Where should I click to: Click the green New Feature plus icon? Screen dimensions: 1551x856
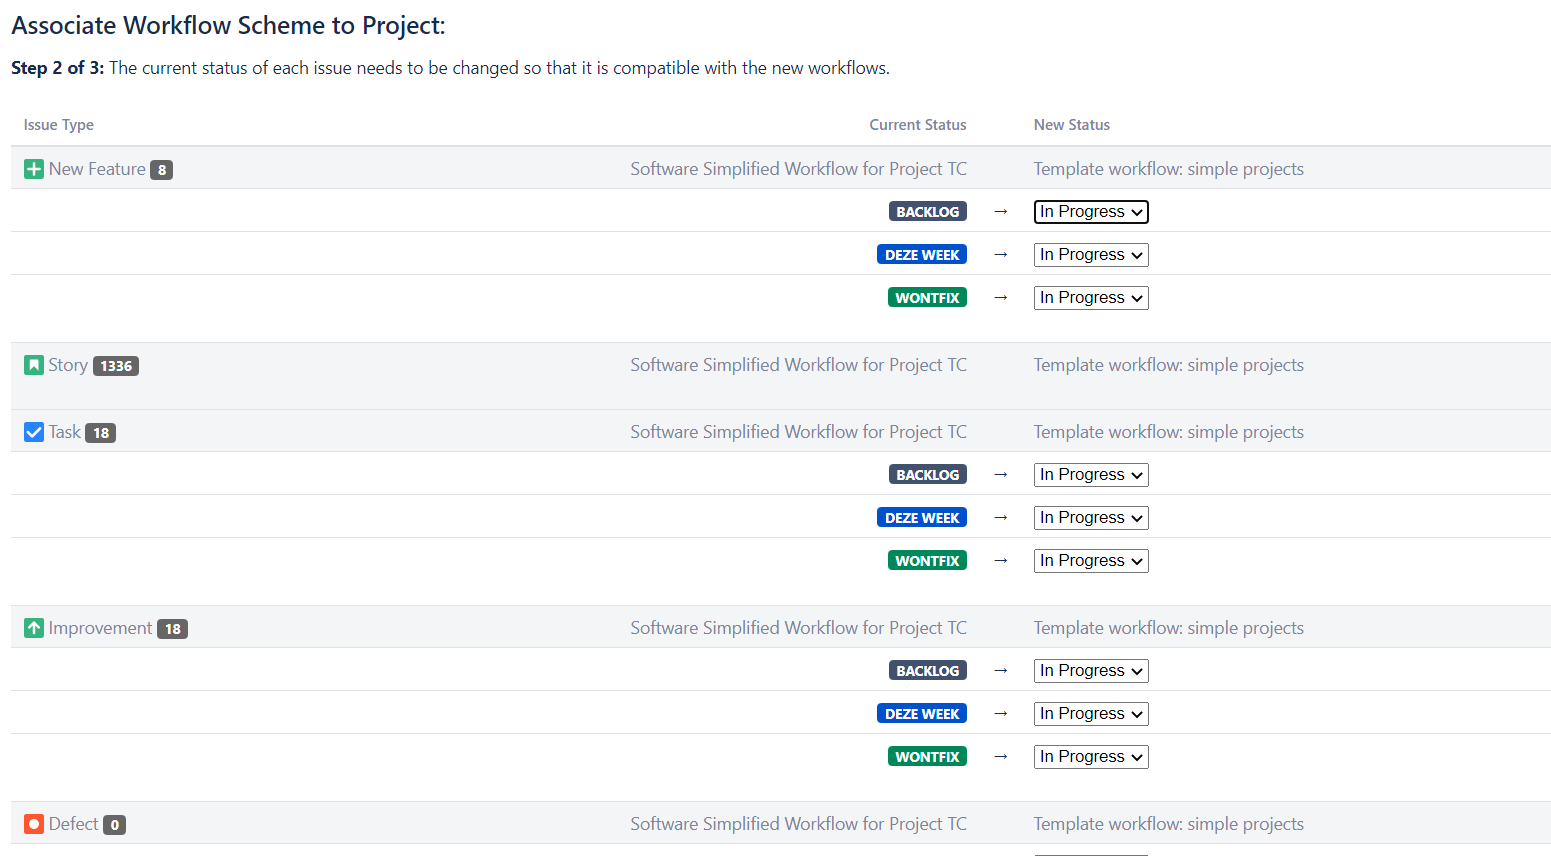click(x=34, y=169)
